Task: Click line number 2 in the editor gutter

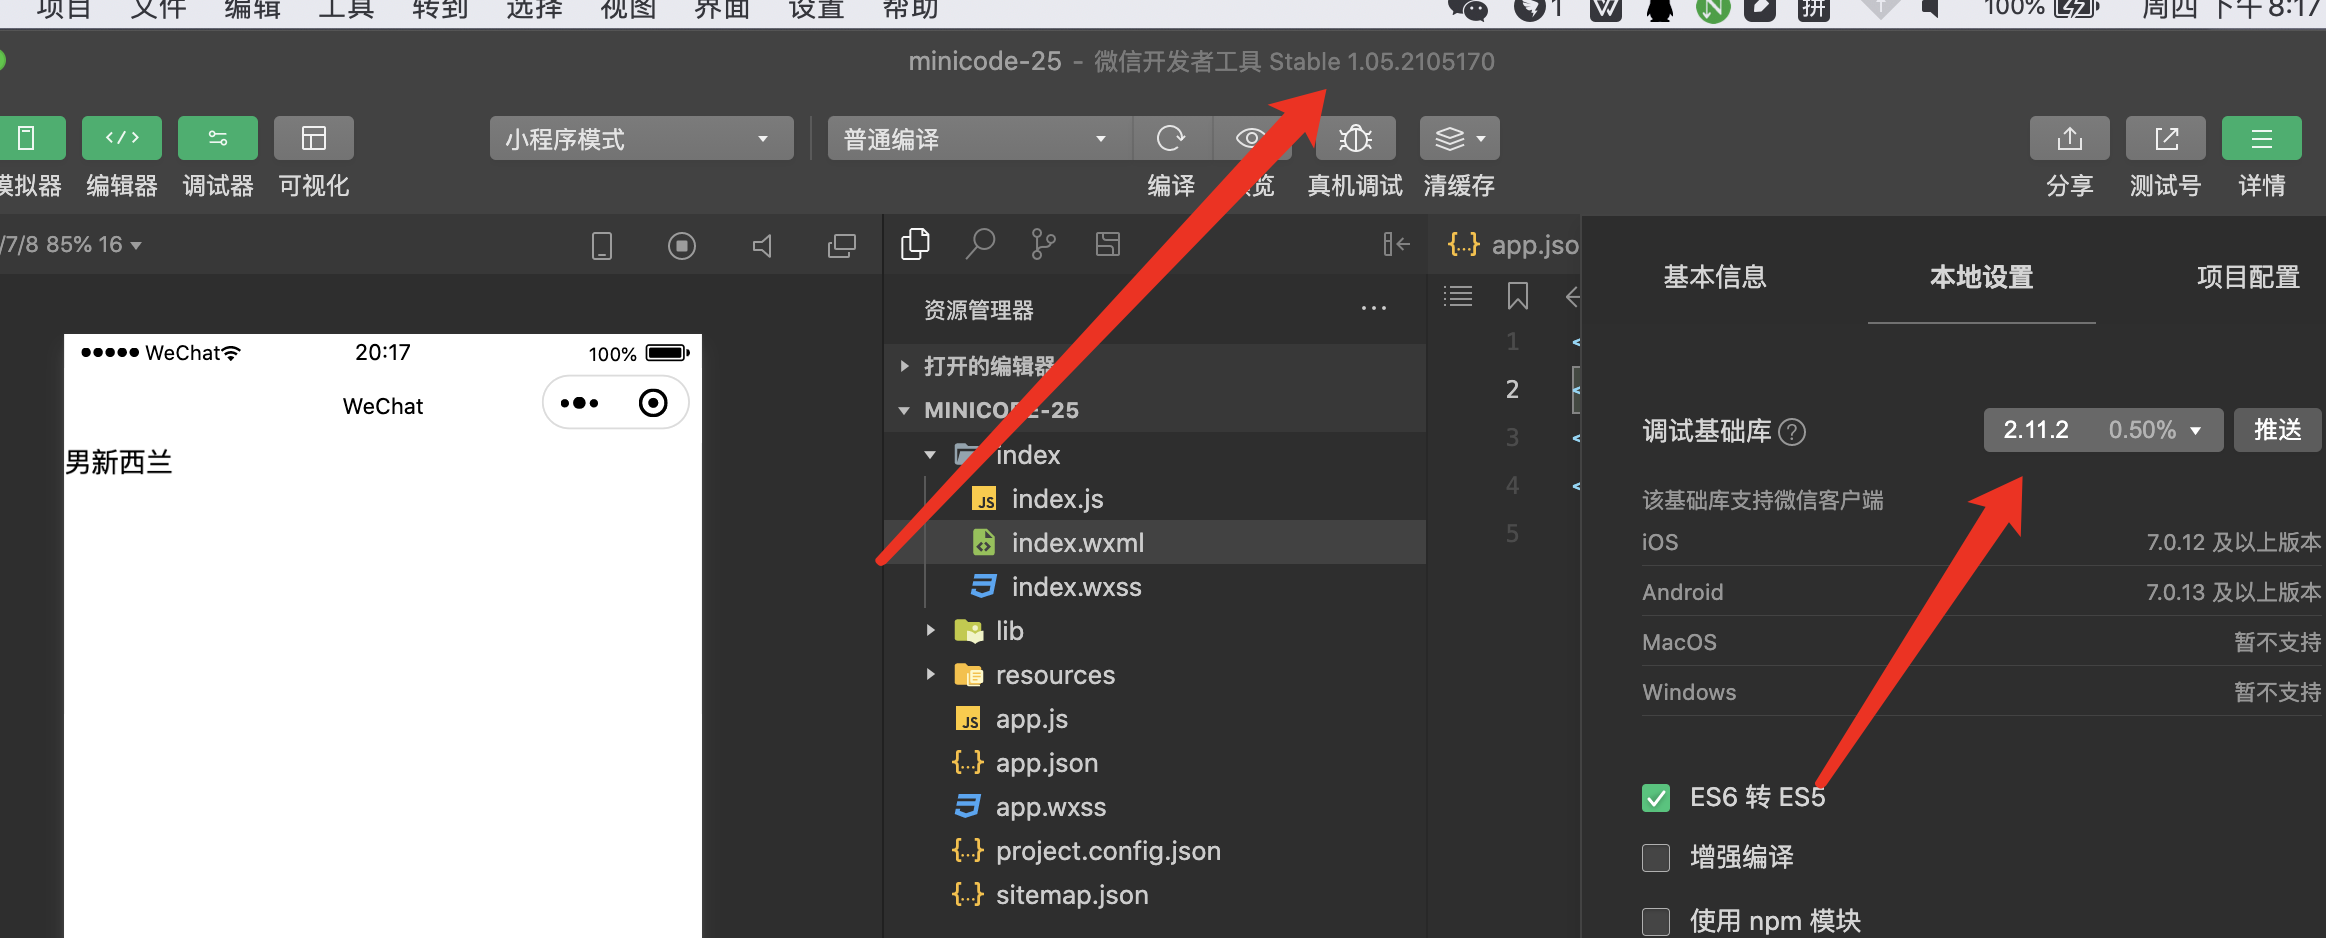Action: pyautogui.click(x=1512, y=389)
